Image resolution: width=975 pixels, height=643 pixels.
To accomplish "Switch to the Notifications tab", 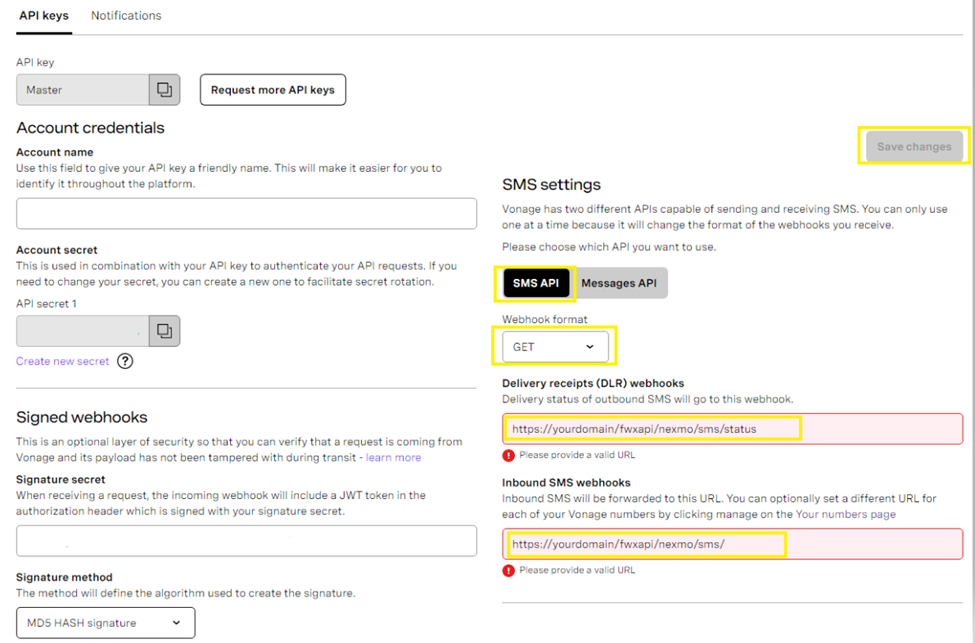I will (x=126, y=16).
